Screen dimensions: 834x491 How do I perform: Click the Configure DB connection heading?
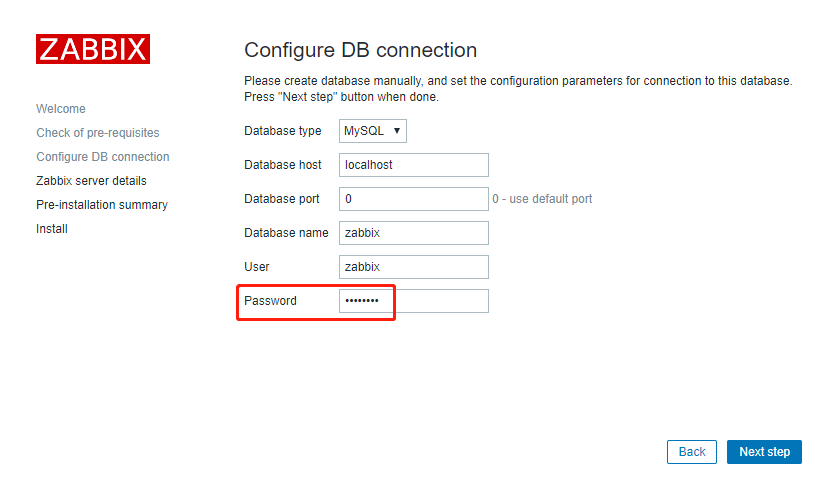(x=361, y=50)
